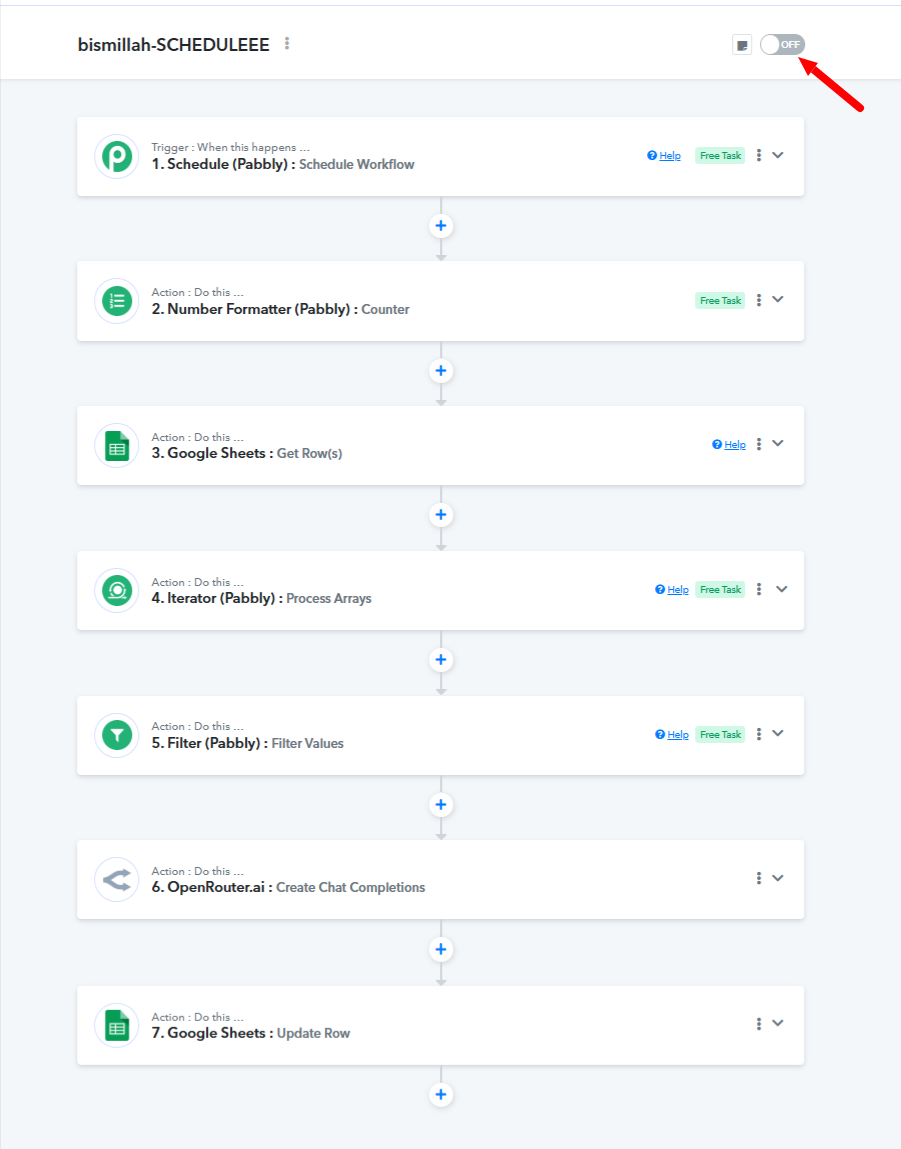
Task: Click the Iterator app icon
Action: (116, 590)
